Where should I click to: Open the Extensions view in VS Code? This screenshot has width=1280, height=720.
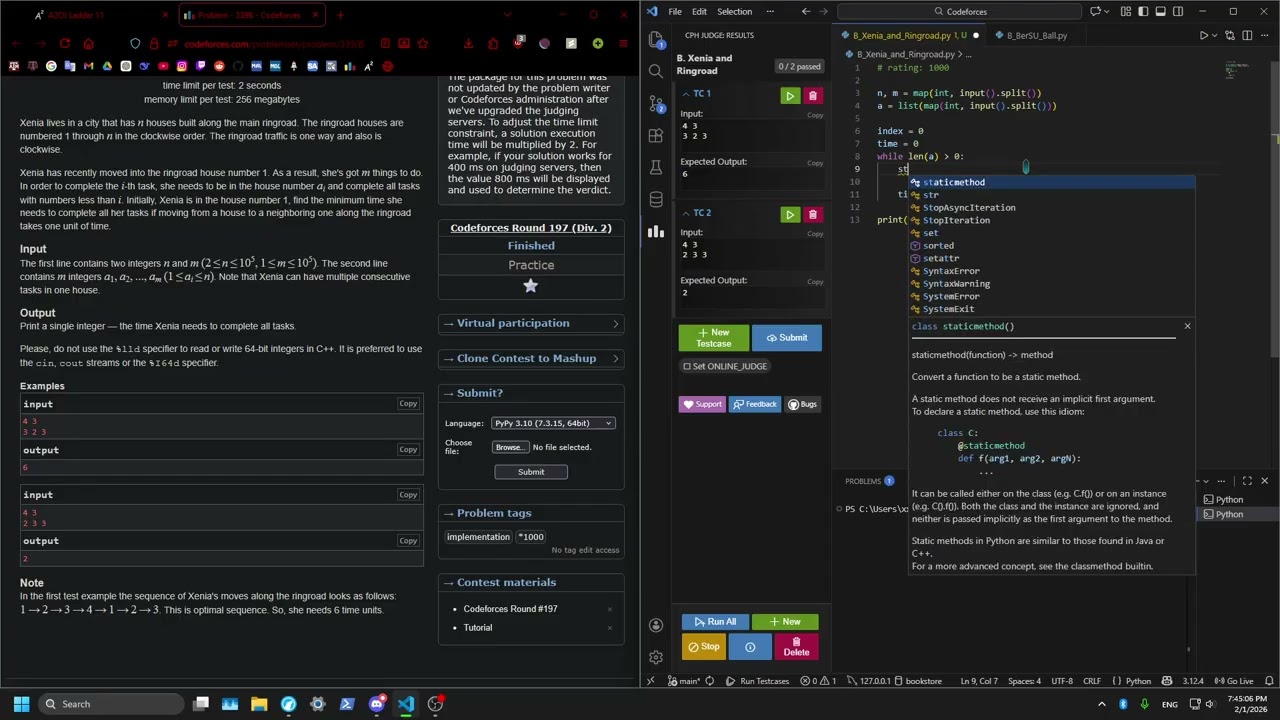[656, 135]
